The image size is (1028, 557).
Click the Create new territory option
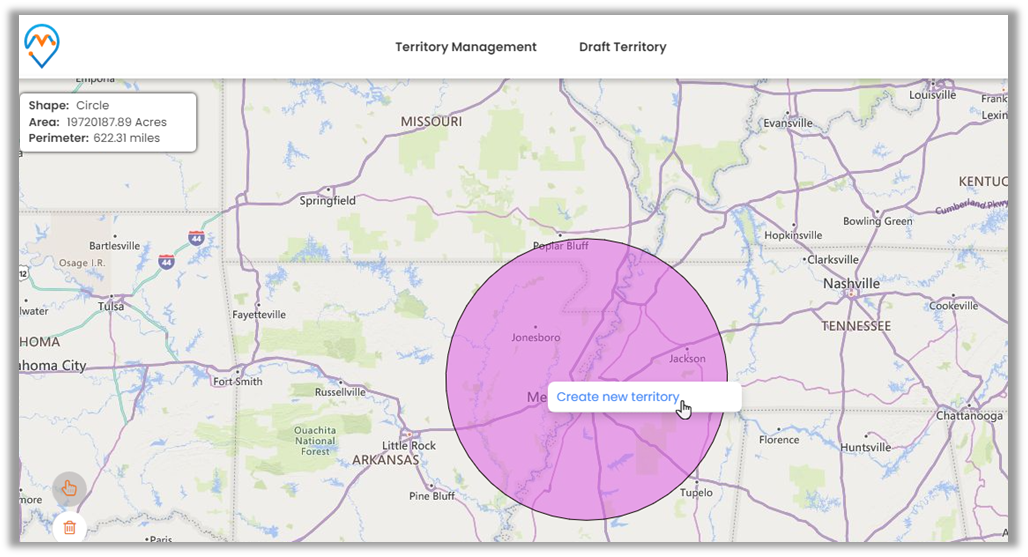pos(617,397)
